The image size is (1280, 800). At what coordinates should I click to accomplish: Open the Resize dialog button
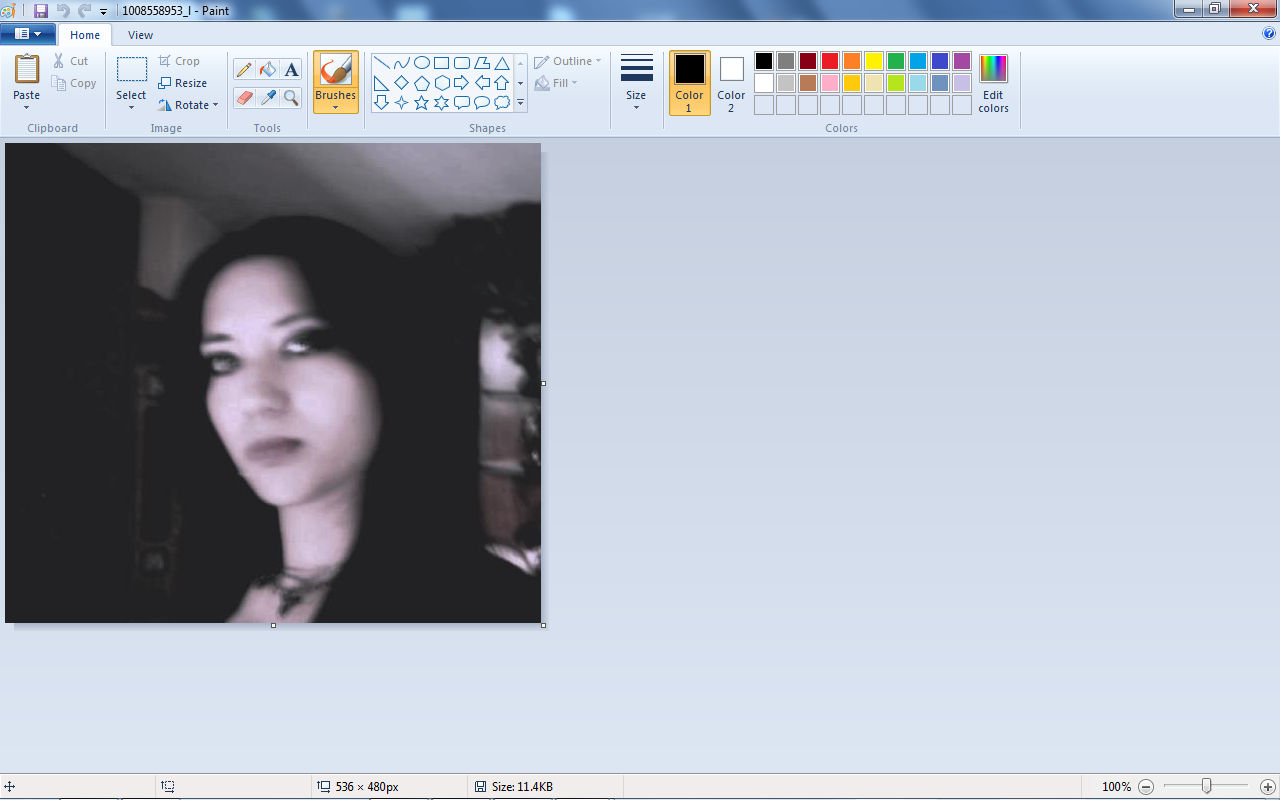pyautogui.click(x=183, y=83)
